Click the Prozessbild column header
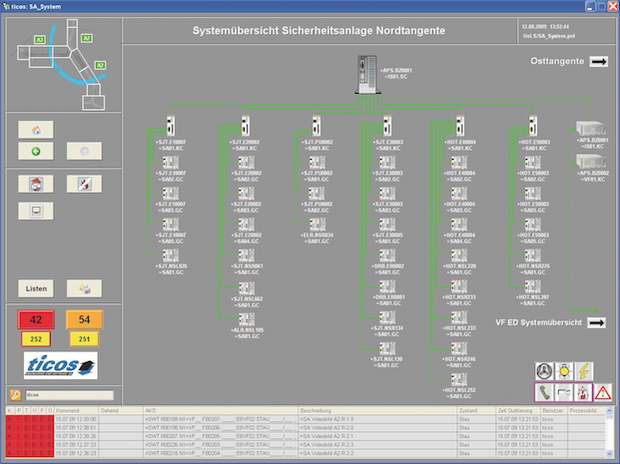Screen dimensions: 620x464 [586, 411]
